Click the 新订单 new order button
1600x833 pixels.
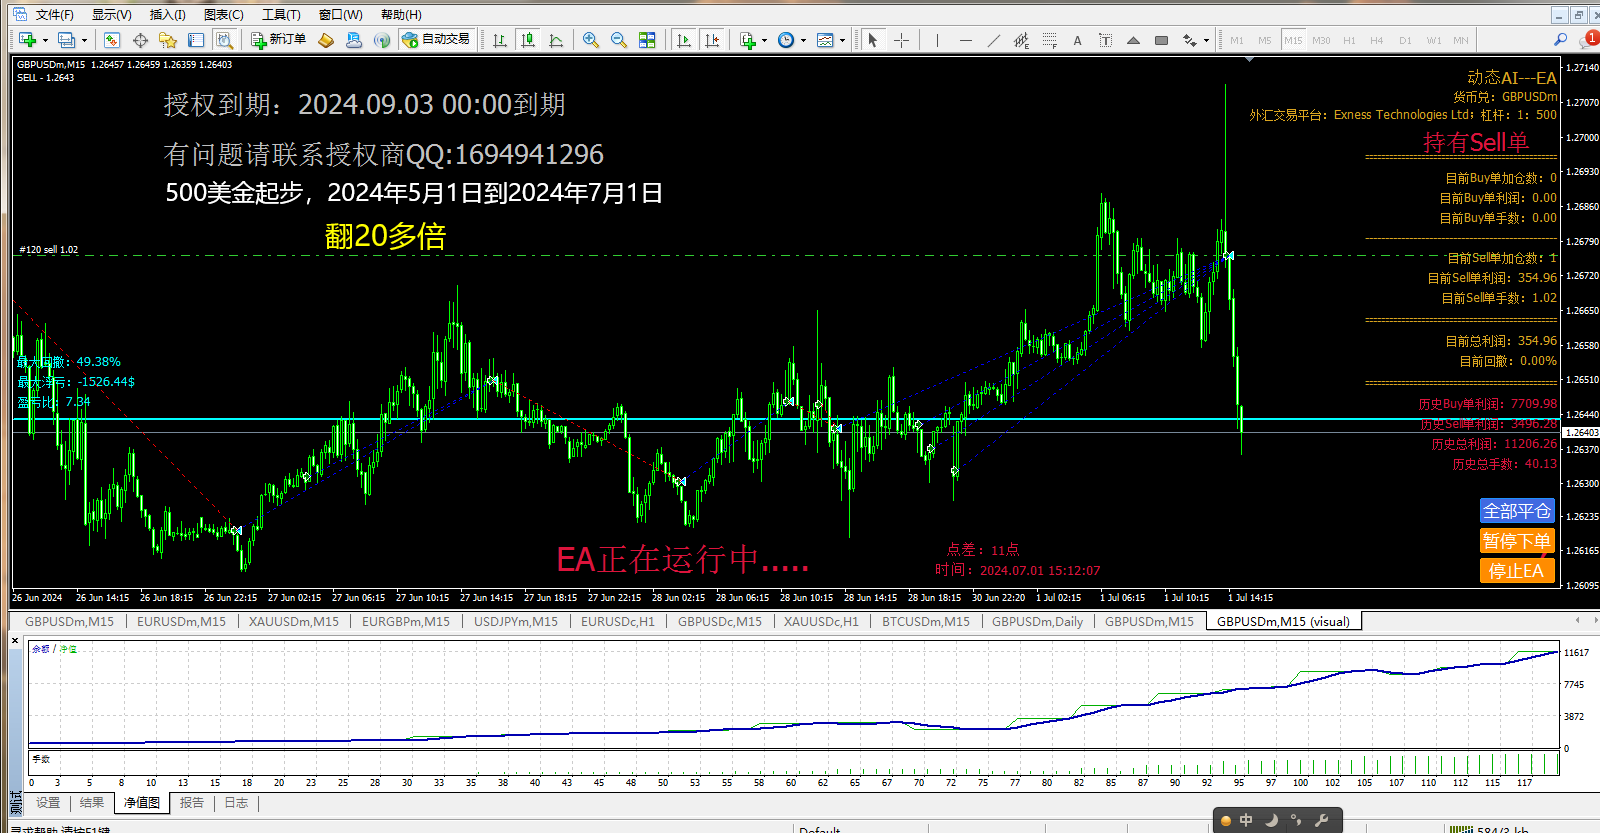[x=279, y=40]
